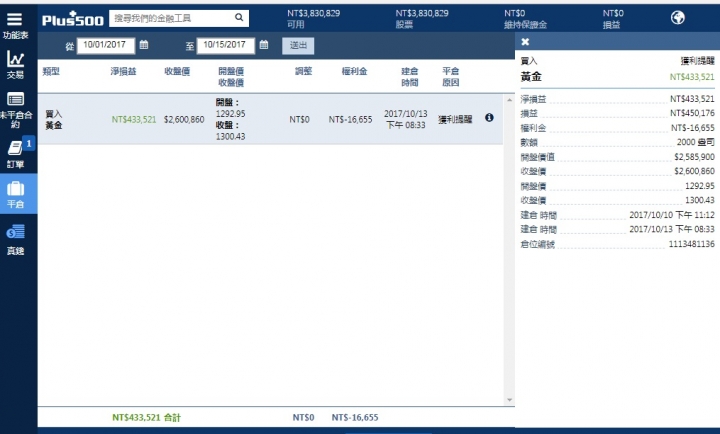Image resolution: width=720 pixels, height=434 pixels.
Task: Select 平倉 closed positions briefcase
Action: (16, 192)
